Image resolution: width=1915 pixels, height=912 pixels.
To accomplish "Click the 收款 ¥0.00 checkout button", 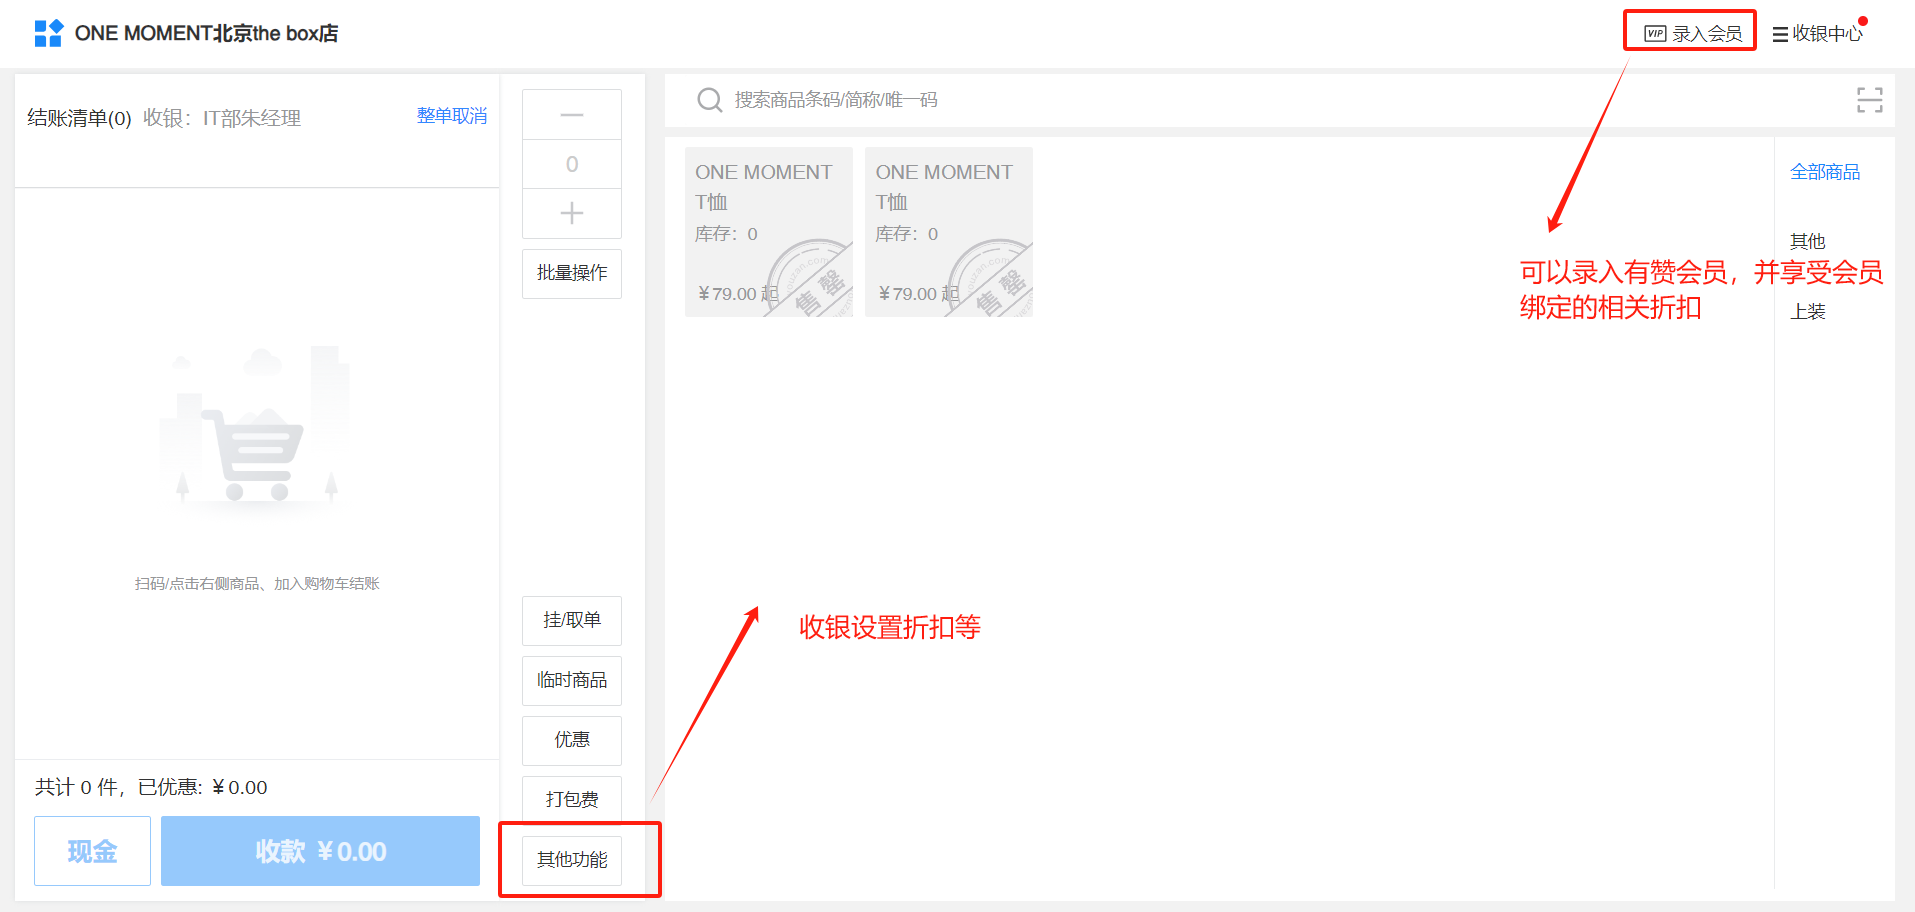I will click(320, 851).
